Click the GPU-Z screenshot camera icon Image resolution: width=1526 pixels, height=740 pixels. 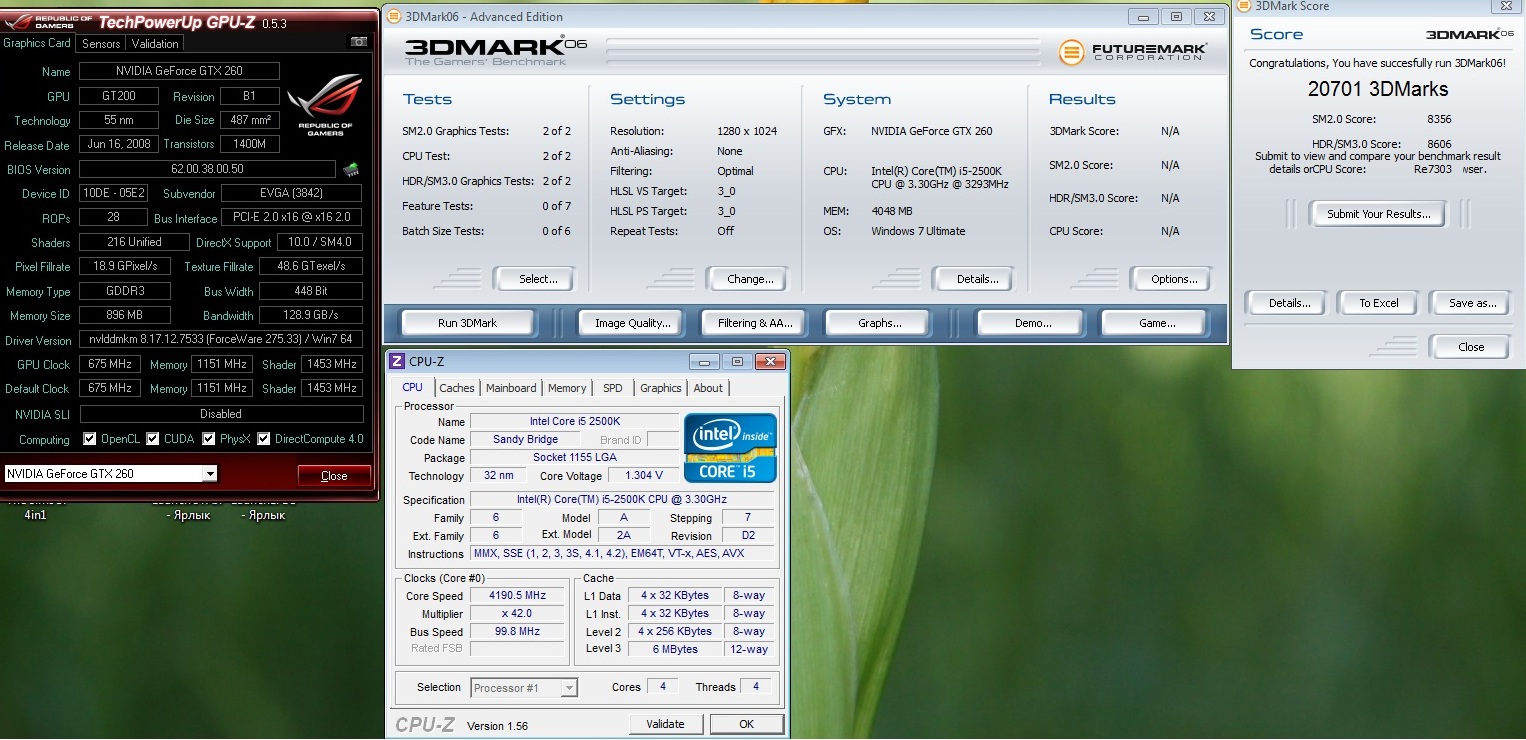click(358, 42)
